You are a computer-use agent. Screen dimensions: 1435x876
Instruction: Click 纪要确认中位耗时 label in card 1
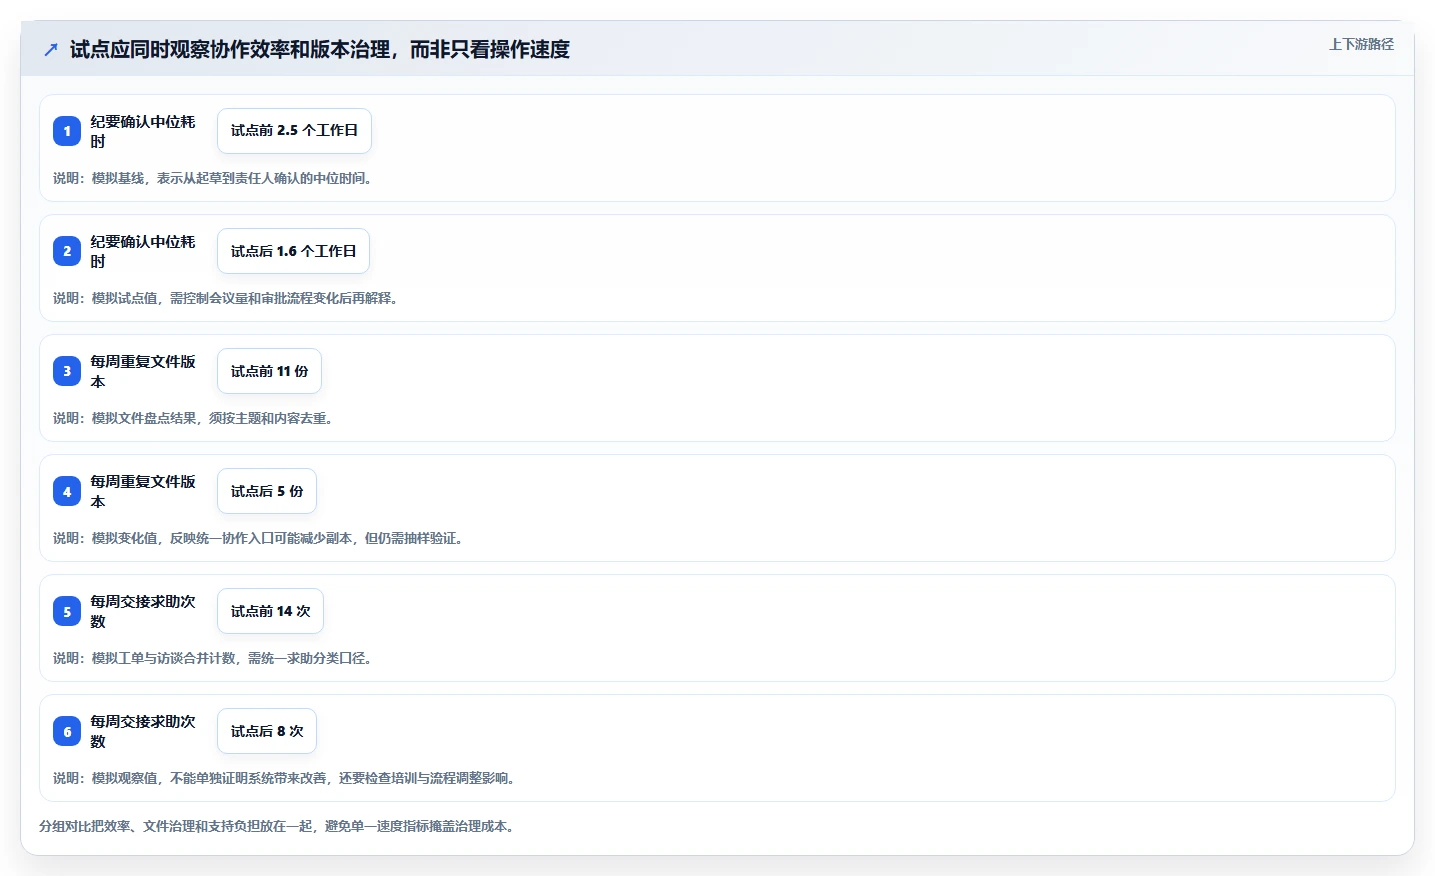coord(143,131)
